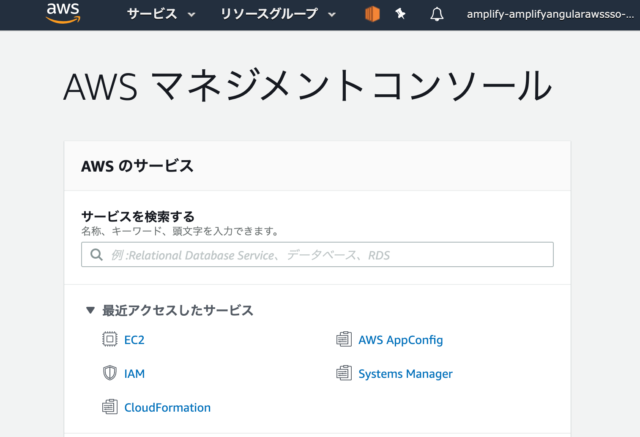Open the IAM link

(134, 374)
